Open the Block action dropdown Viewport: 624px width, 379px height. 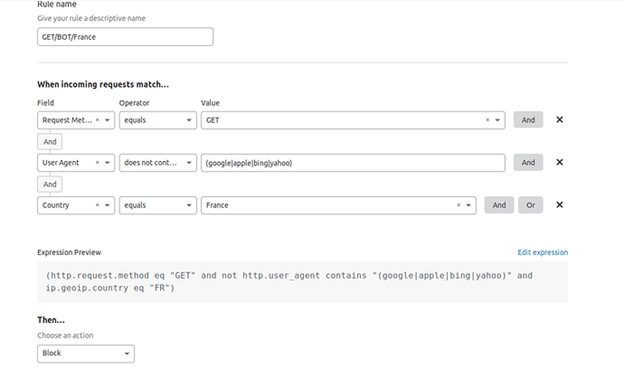(86, 354)
